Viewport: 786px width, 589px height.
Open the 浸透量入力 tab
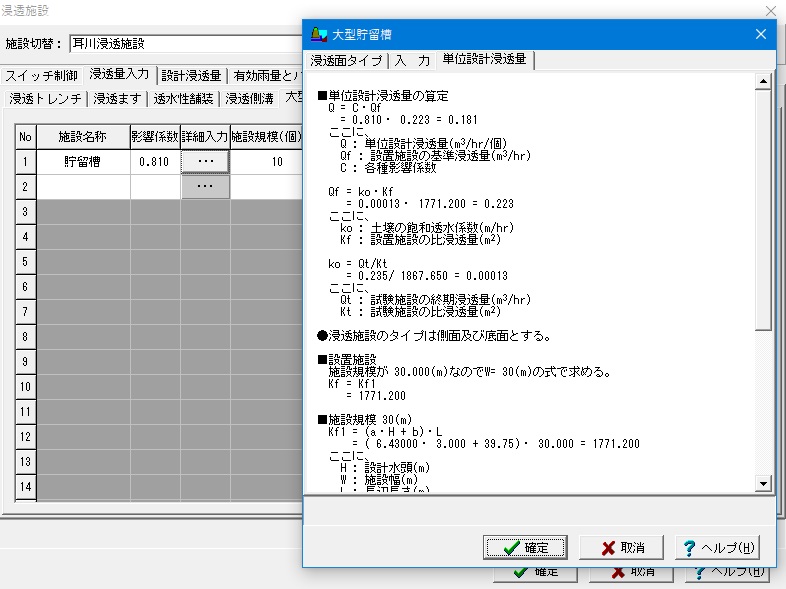click(119, 74)
